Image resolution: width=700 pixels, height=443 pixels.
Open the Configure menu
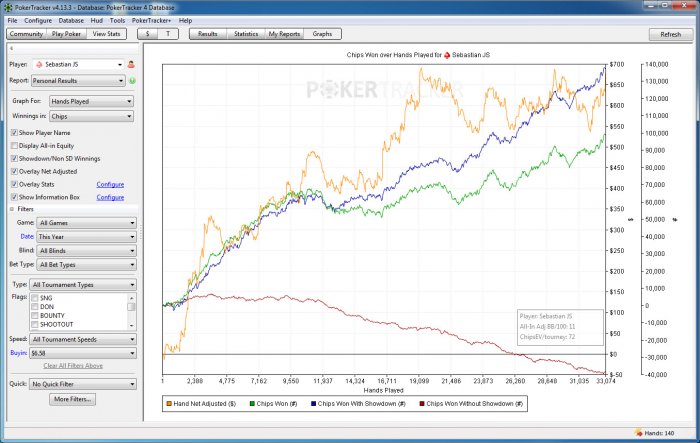[38, 21]
